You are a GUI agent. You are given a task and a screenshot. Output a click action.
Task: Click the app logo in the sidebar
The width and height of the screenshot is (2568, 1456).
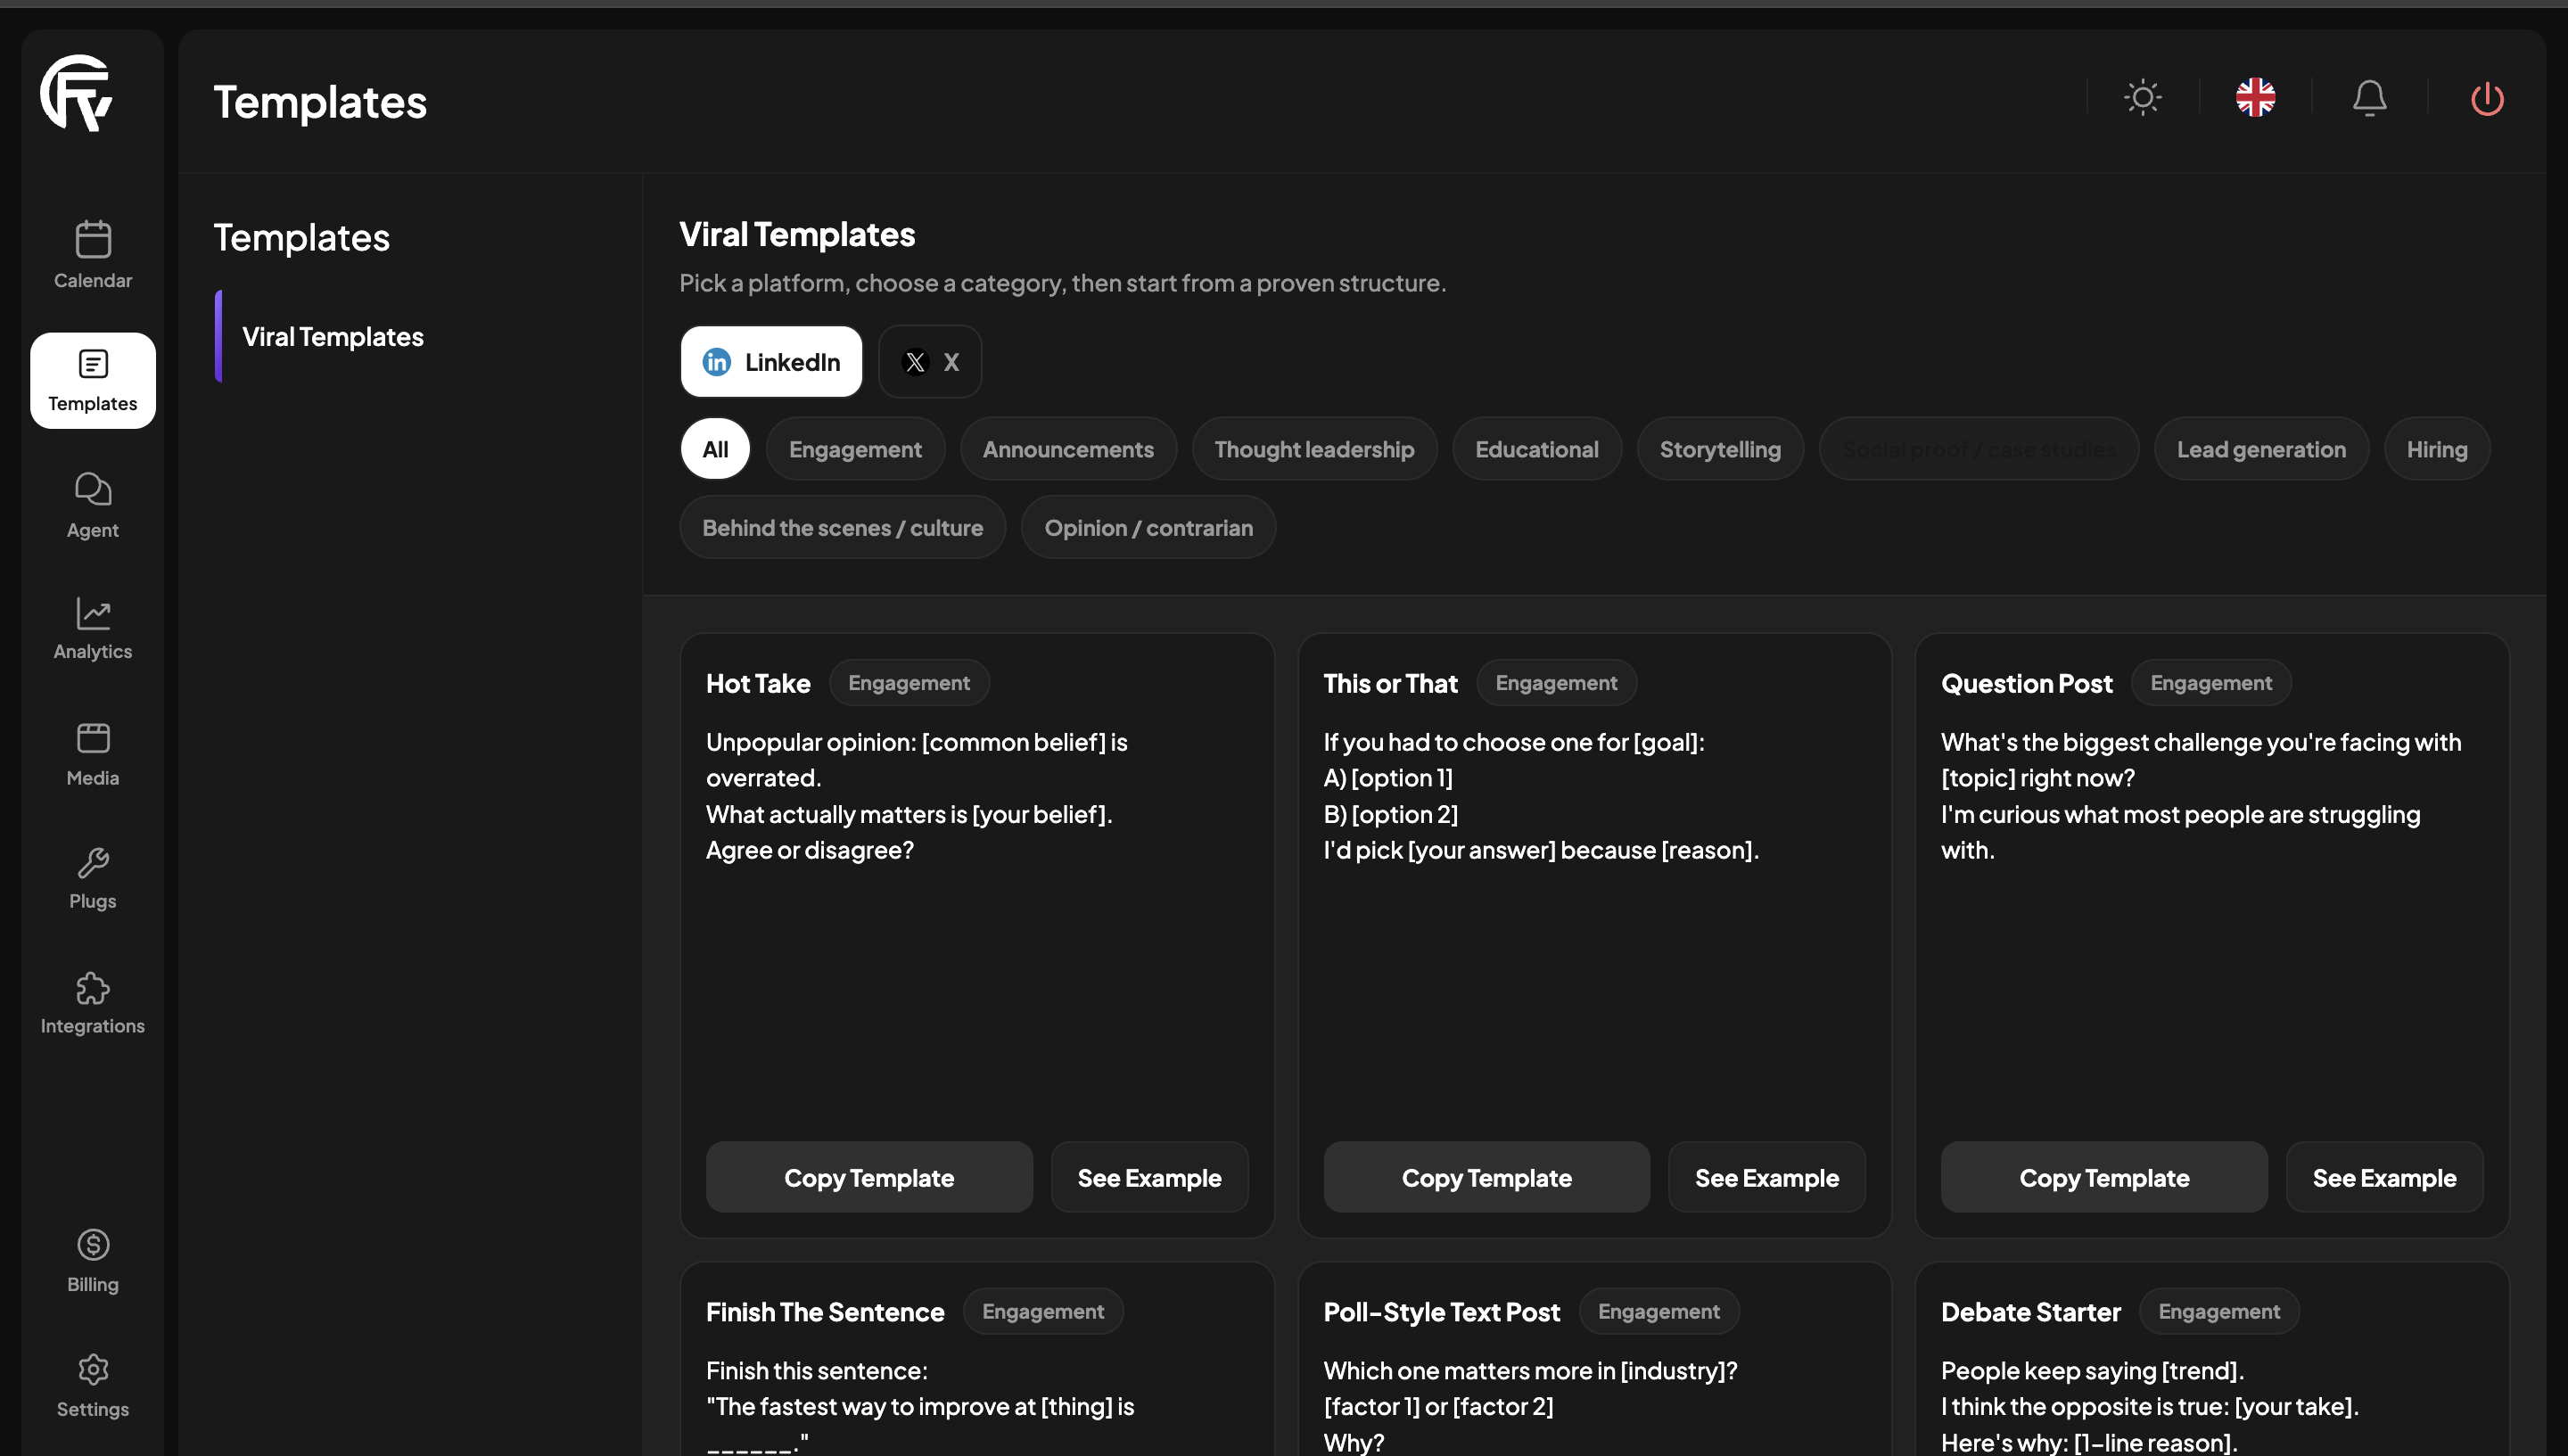[x=76, y=93]
